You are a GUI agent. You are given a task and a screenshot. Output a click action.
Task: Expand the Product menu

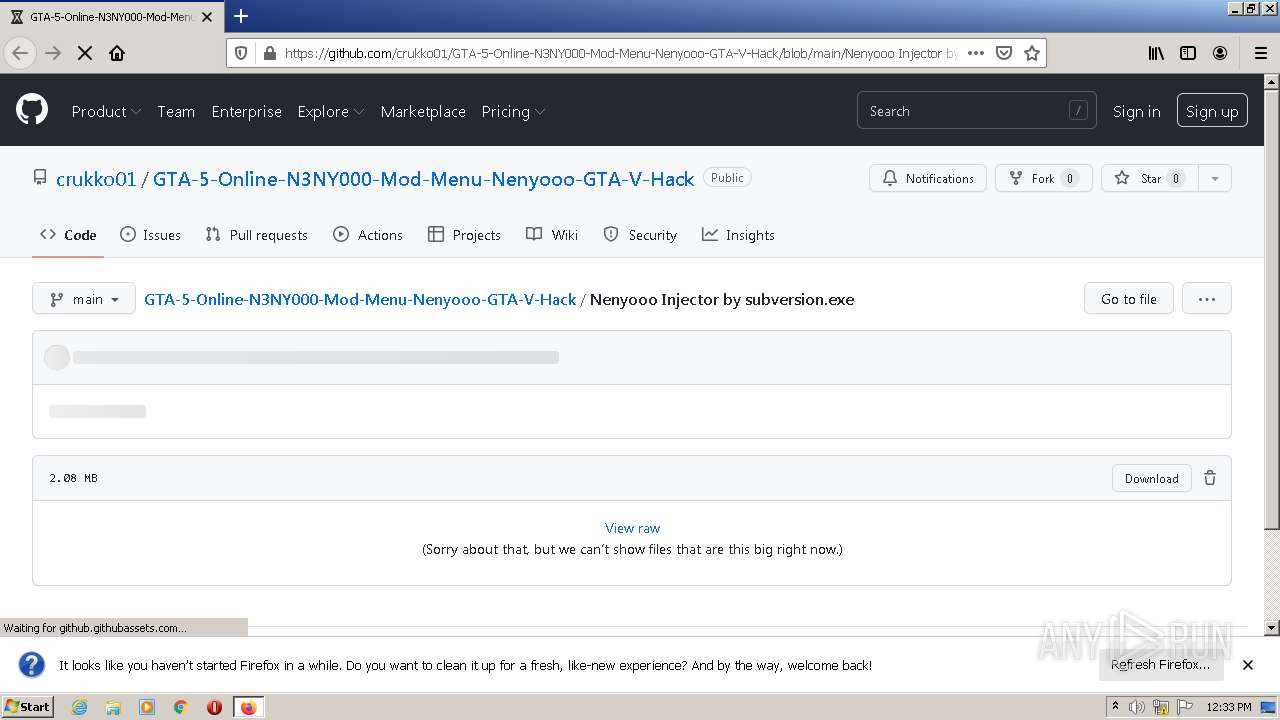106,111
